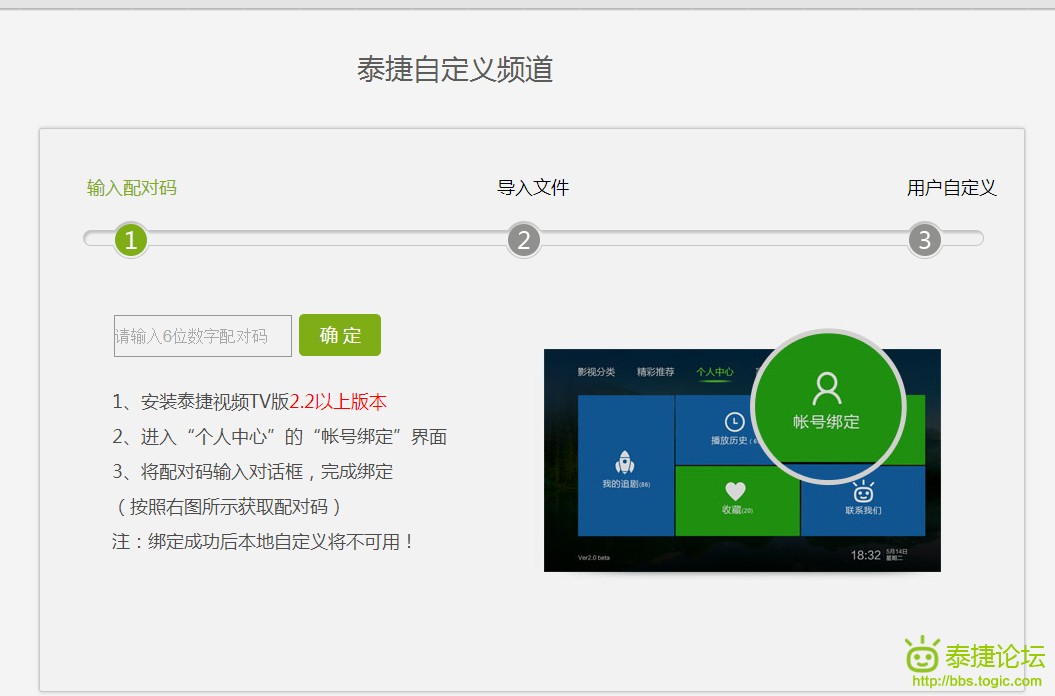Click the 18:32 time in the preview
Screen dimensions: 1055x696
point(865,555)
